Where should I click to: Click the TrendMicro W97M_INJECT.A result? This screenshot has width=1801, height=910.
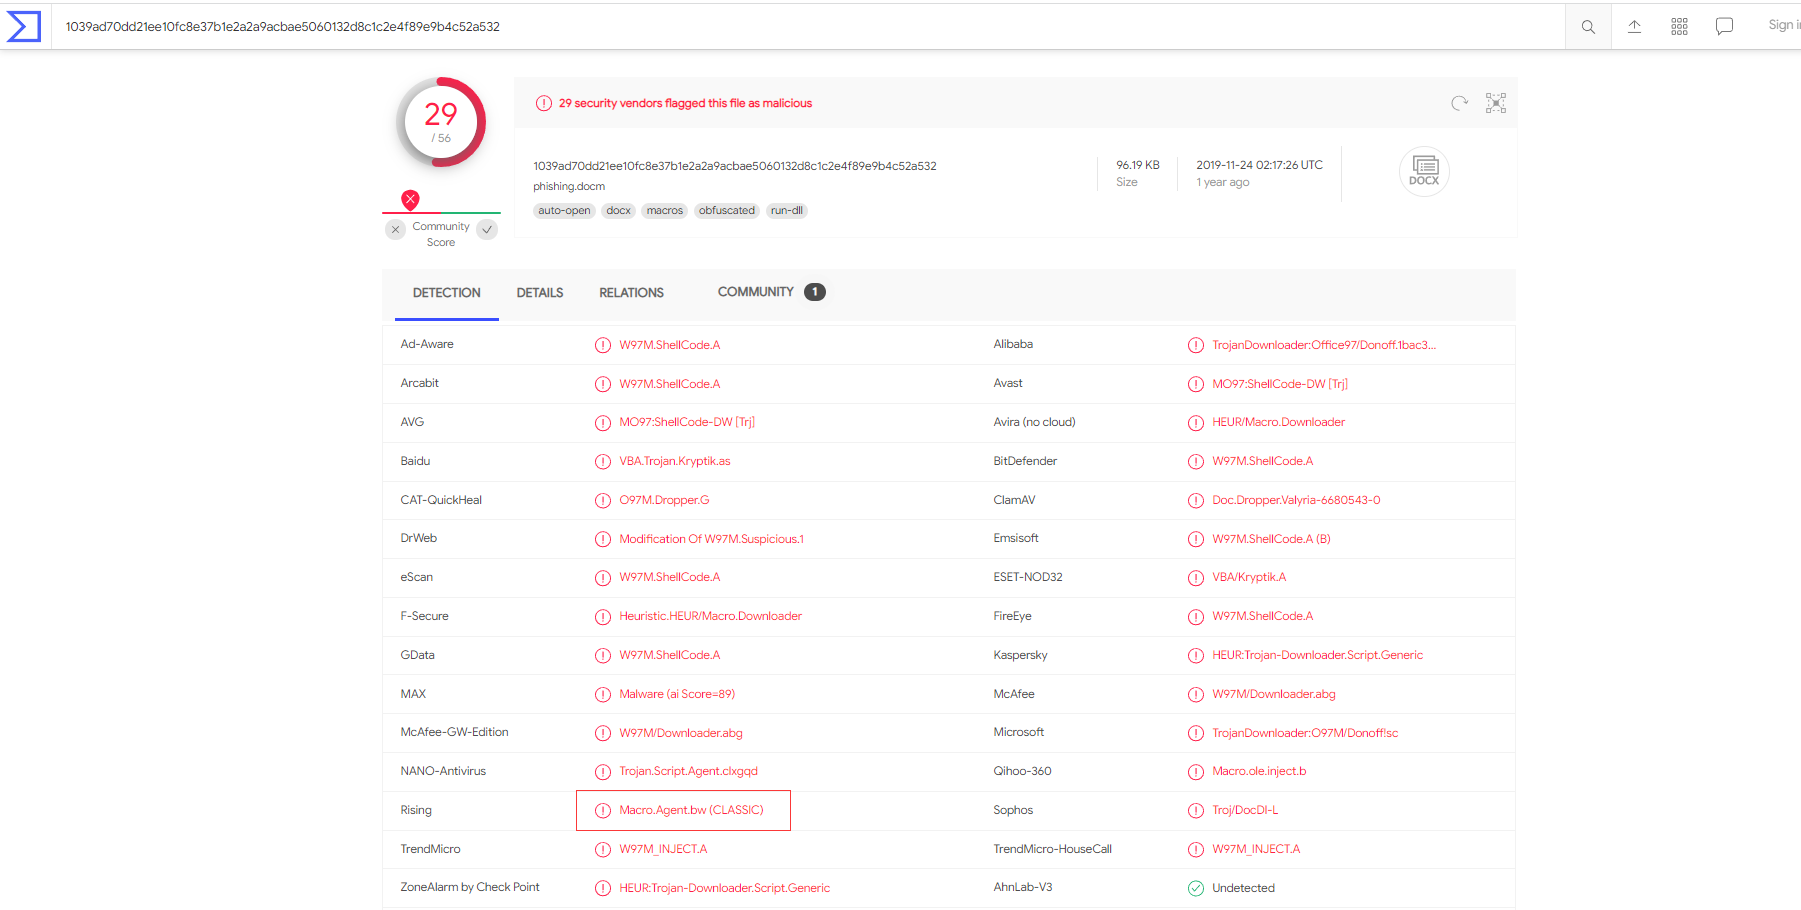point(663,849)
